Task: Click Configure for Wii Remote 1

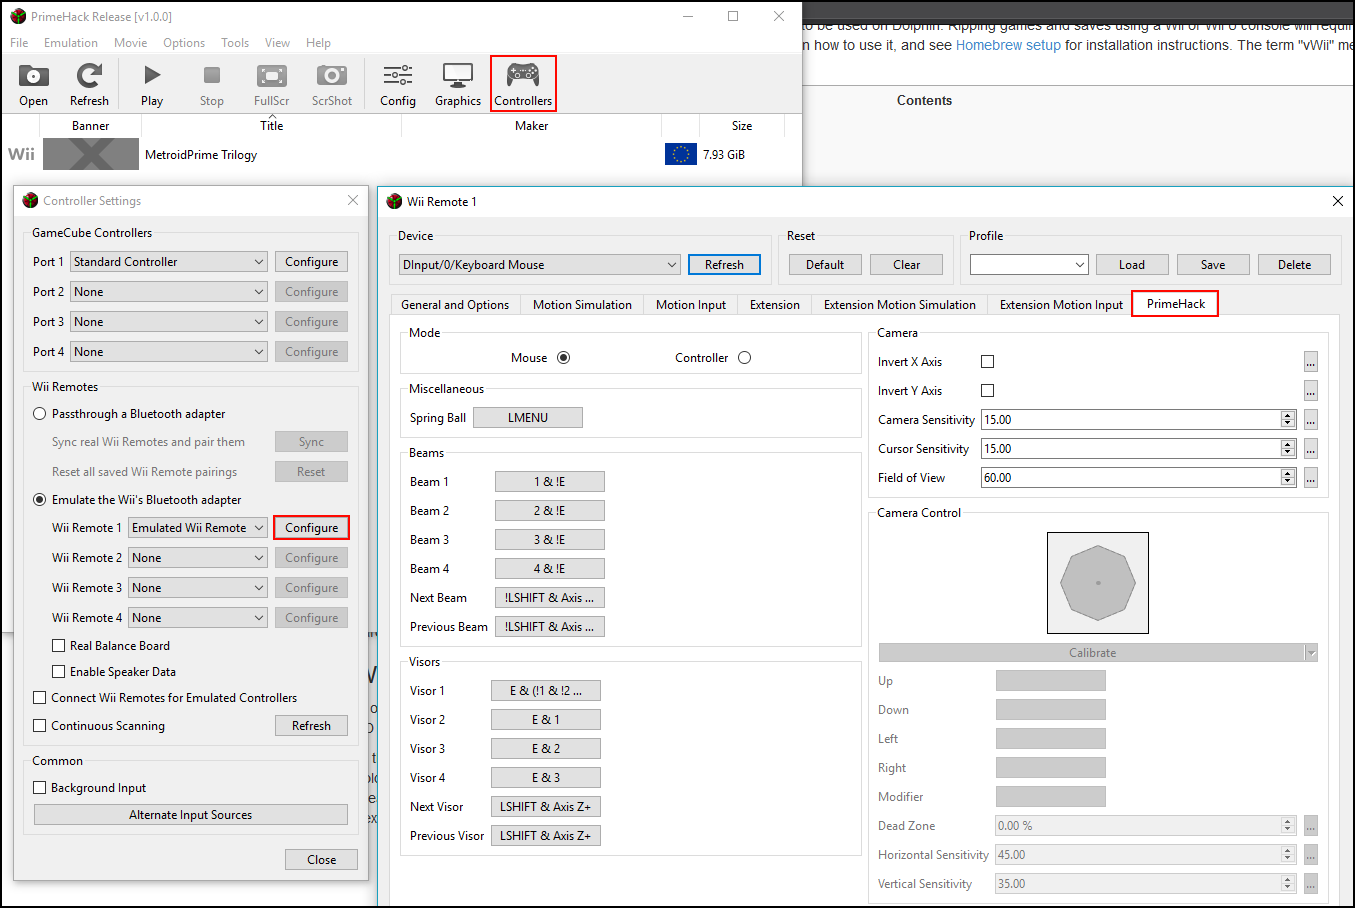Action: pos(311,528)
